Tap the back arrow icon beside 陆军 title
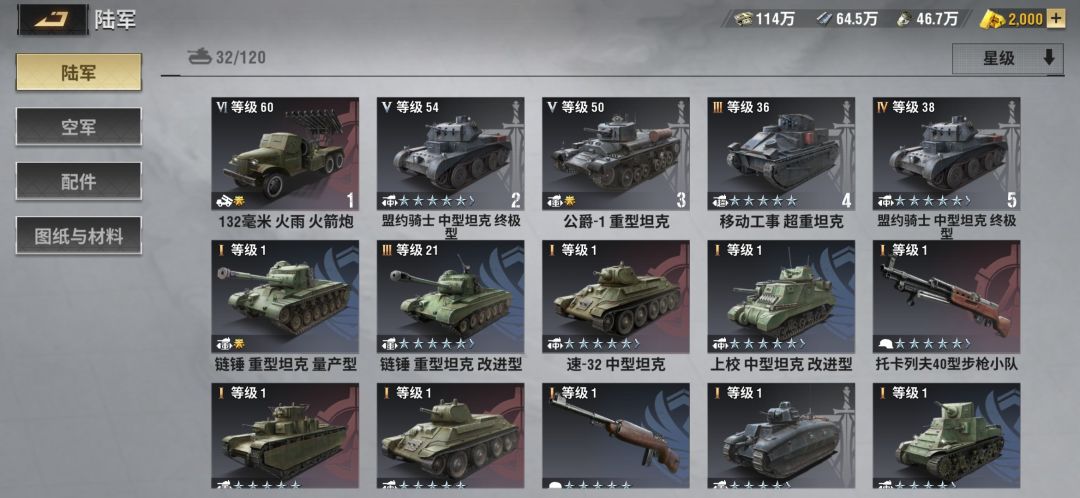 [54, 18]
